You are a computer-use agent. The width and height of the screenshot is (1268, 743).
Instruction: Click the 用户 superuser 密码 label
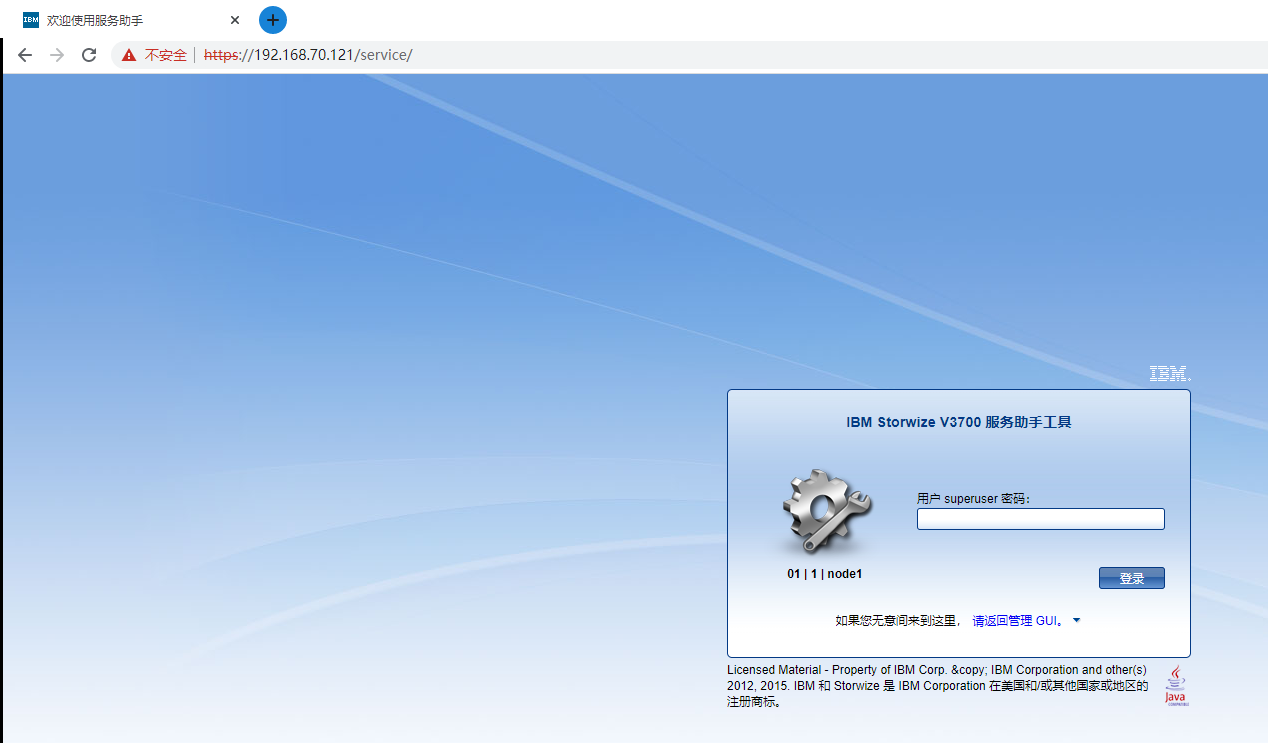[973, 498]
